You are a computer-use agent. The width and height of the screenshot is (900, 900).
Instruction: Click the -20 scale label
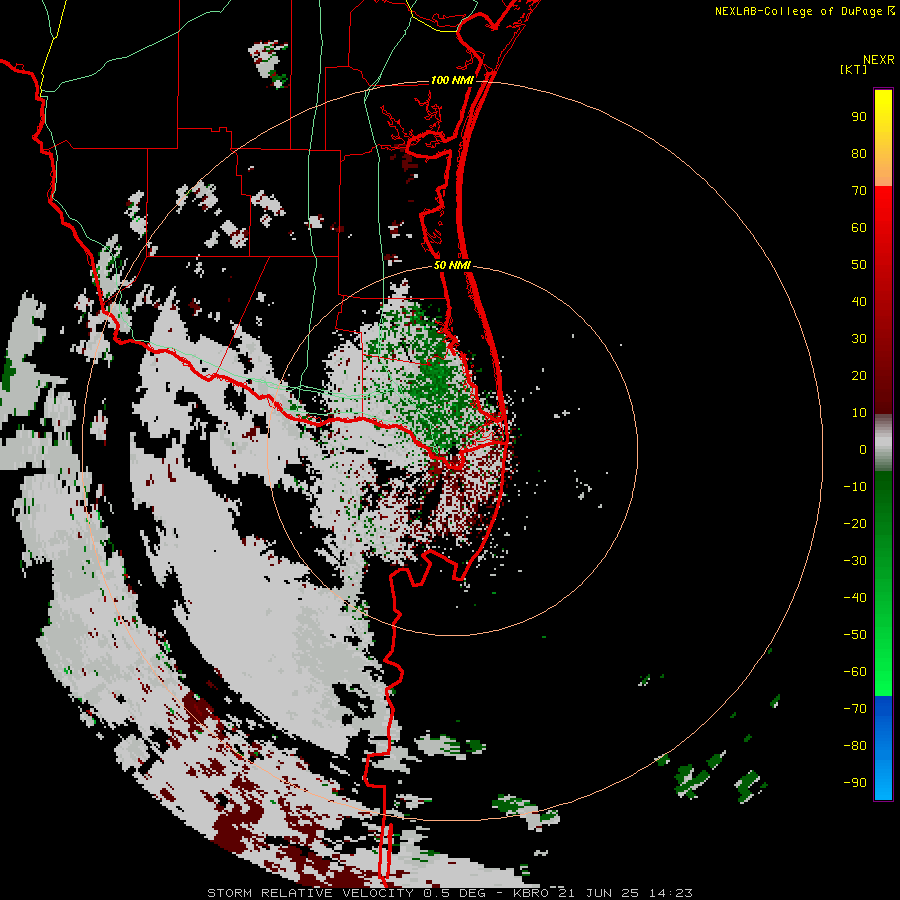tap(855, 523)
